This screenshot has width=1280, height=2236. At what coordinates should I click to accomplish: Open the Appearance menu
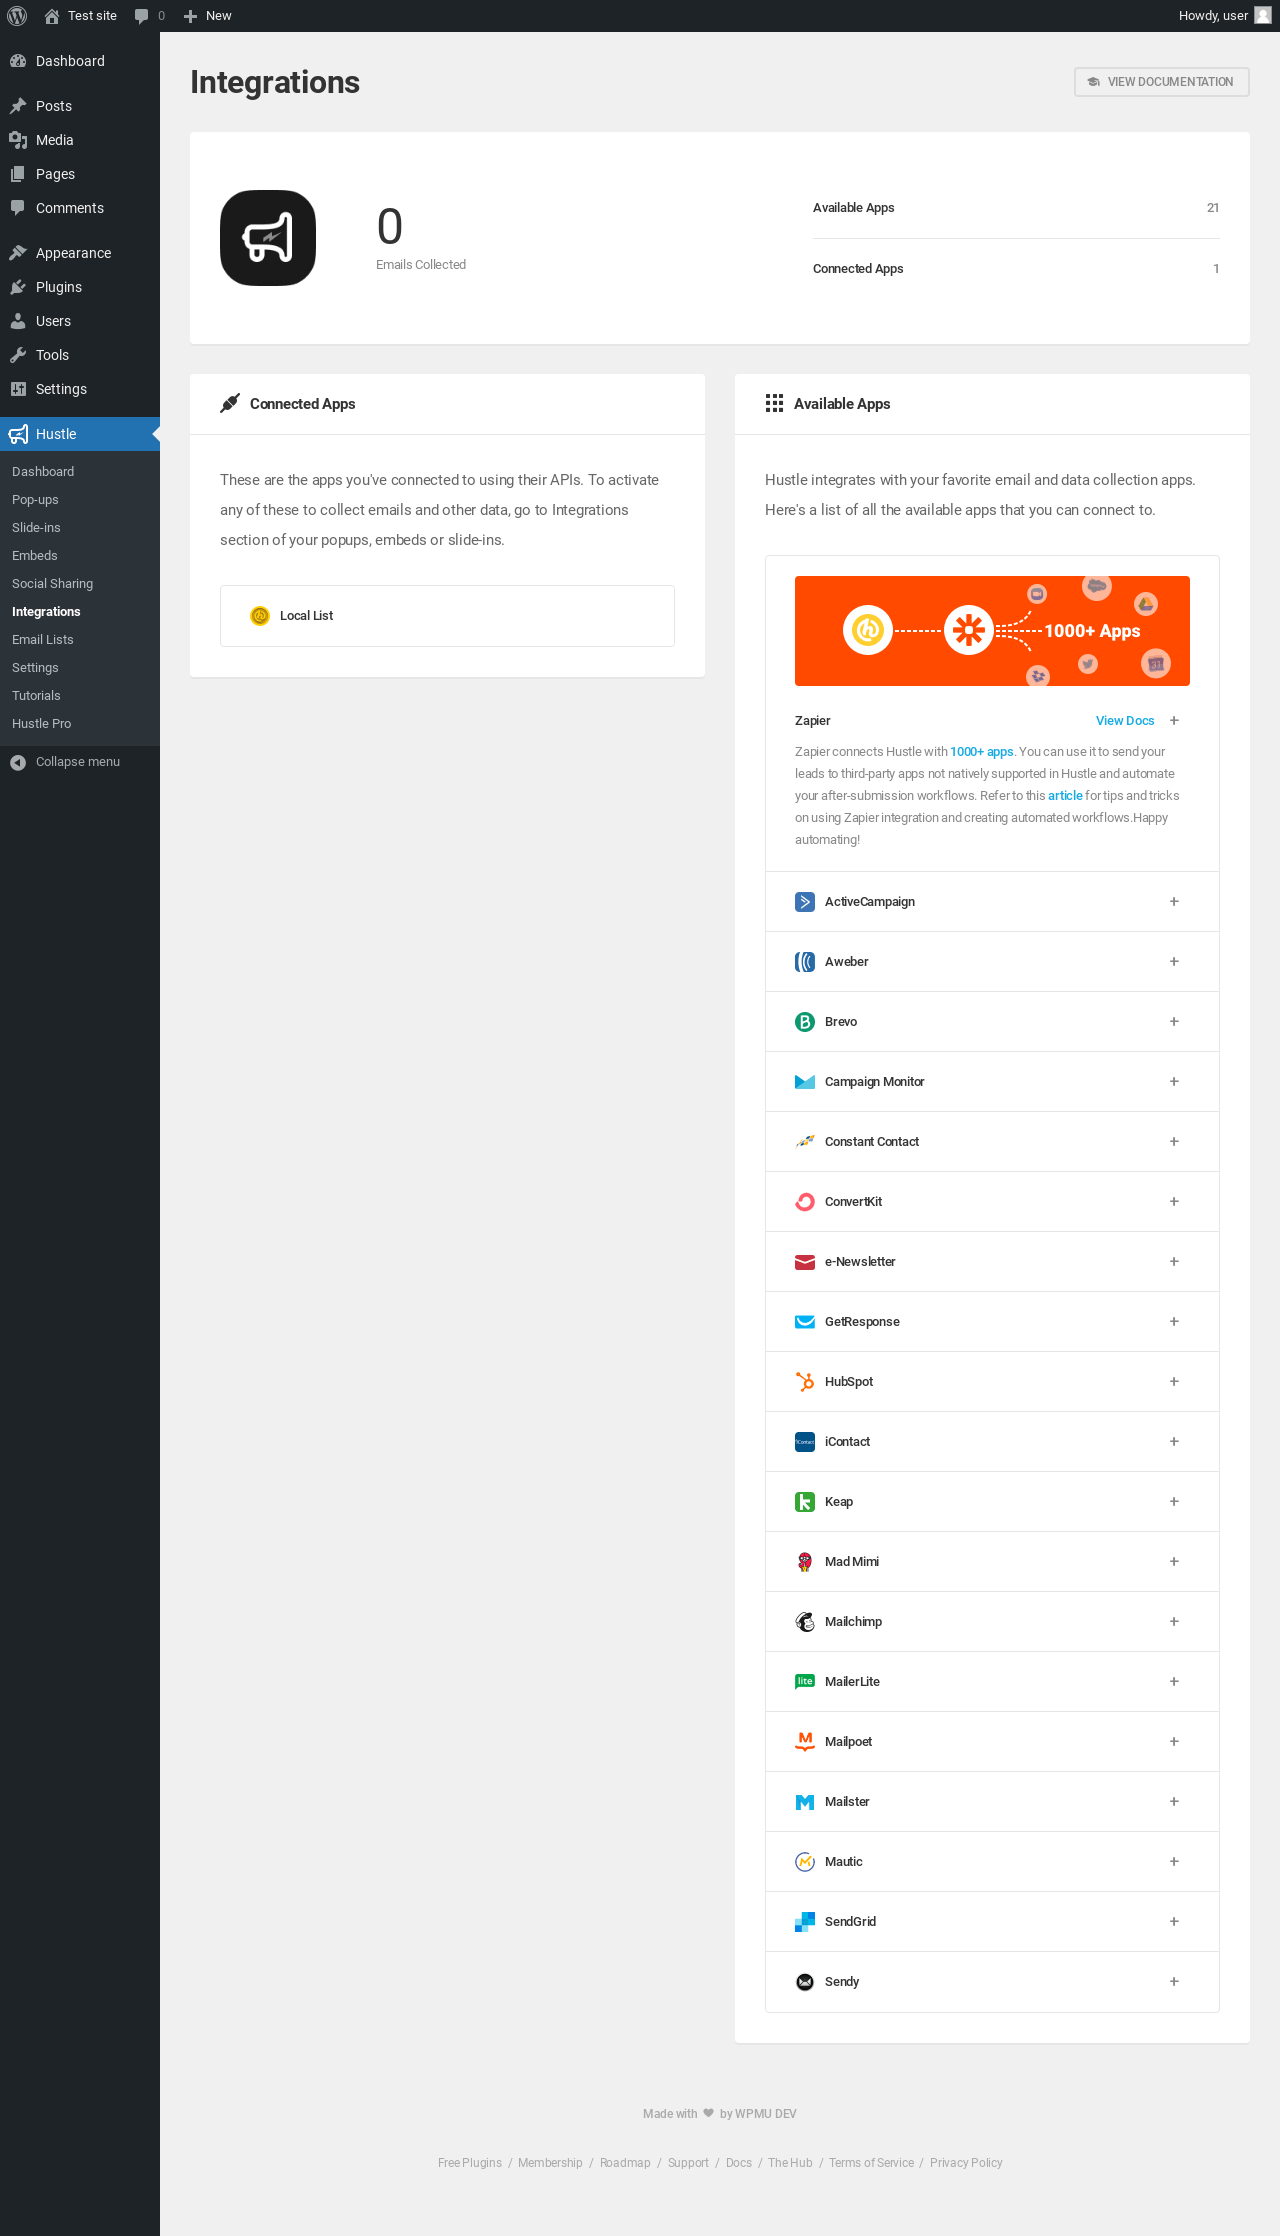coord(80,253)
